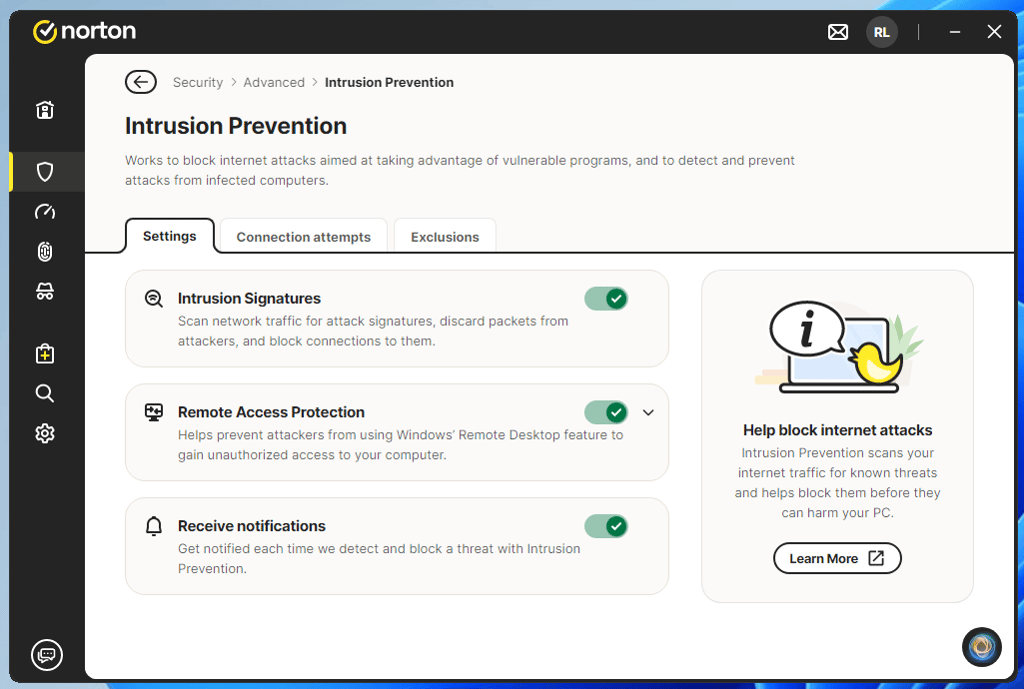Open the Norton home dashboard icon
The image size is (1024, 689).
point(45,110)
